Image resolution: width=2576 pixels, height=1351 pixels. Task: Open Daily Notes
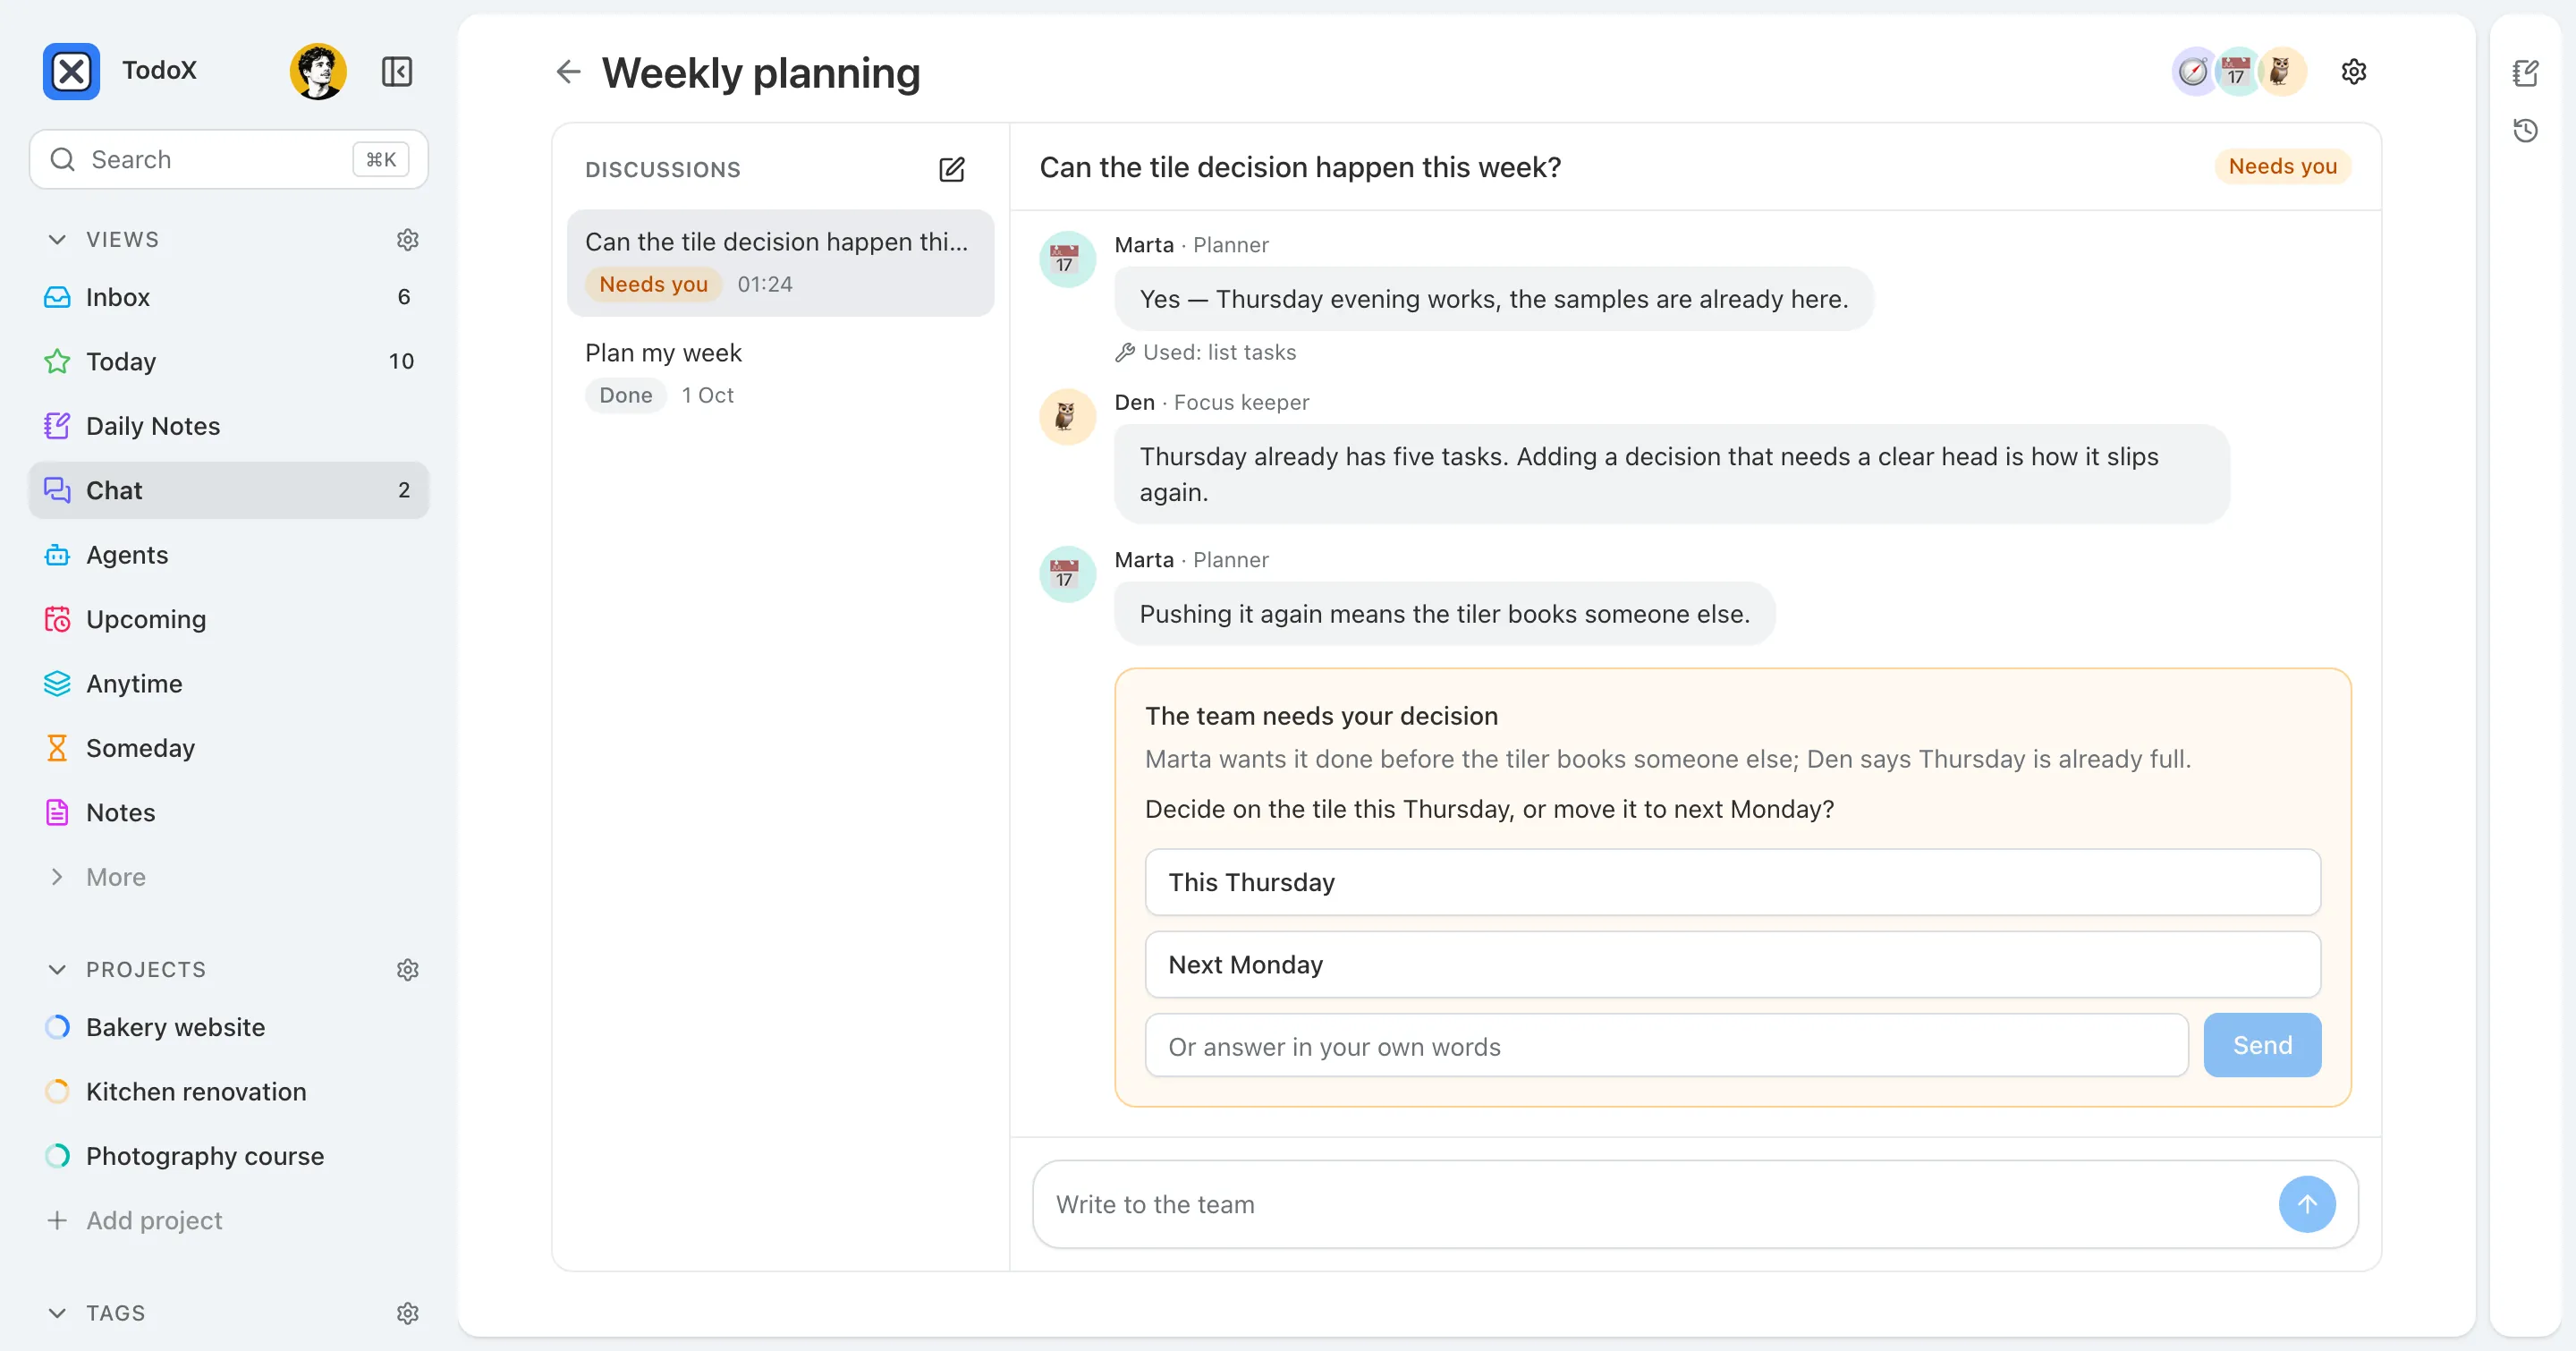click(x=229, y=426)
